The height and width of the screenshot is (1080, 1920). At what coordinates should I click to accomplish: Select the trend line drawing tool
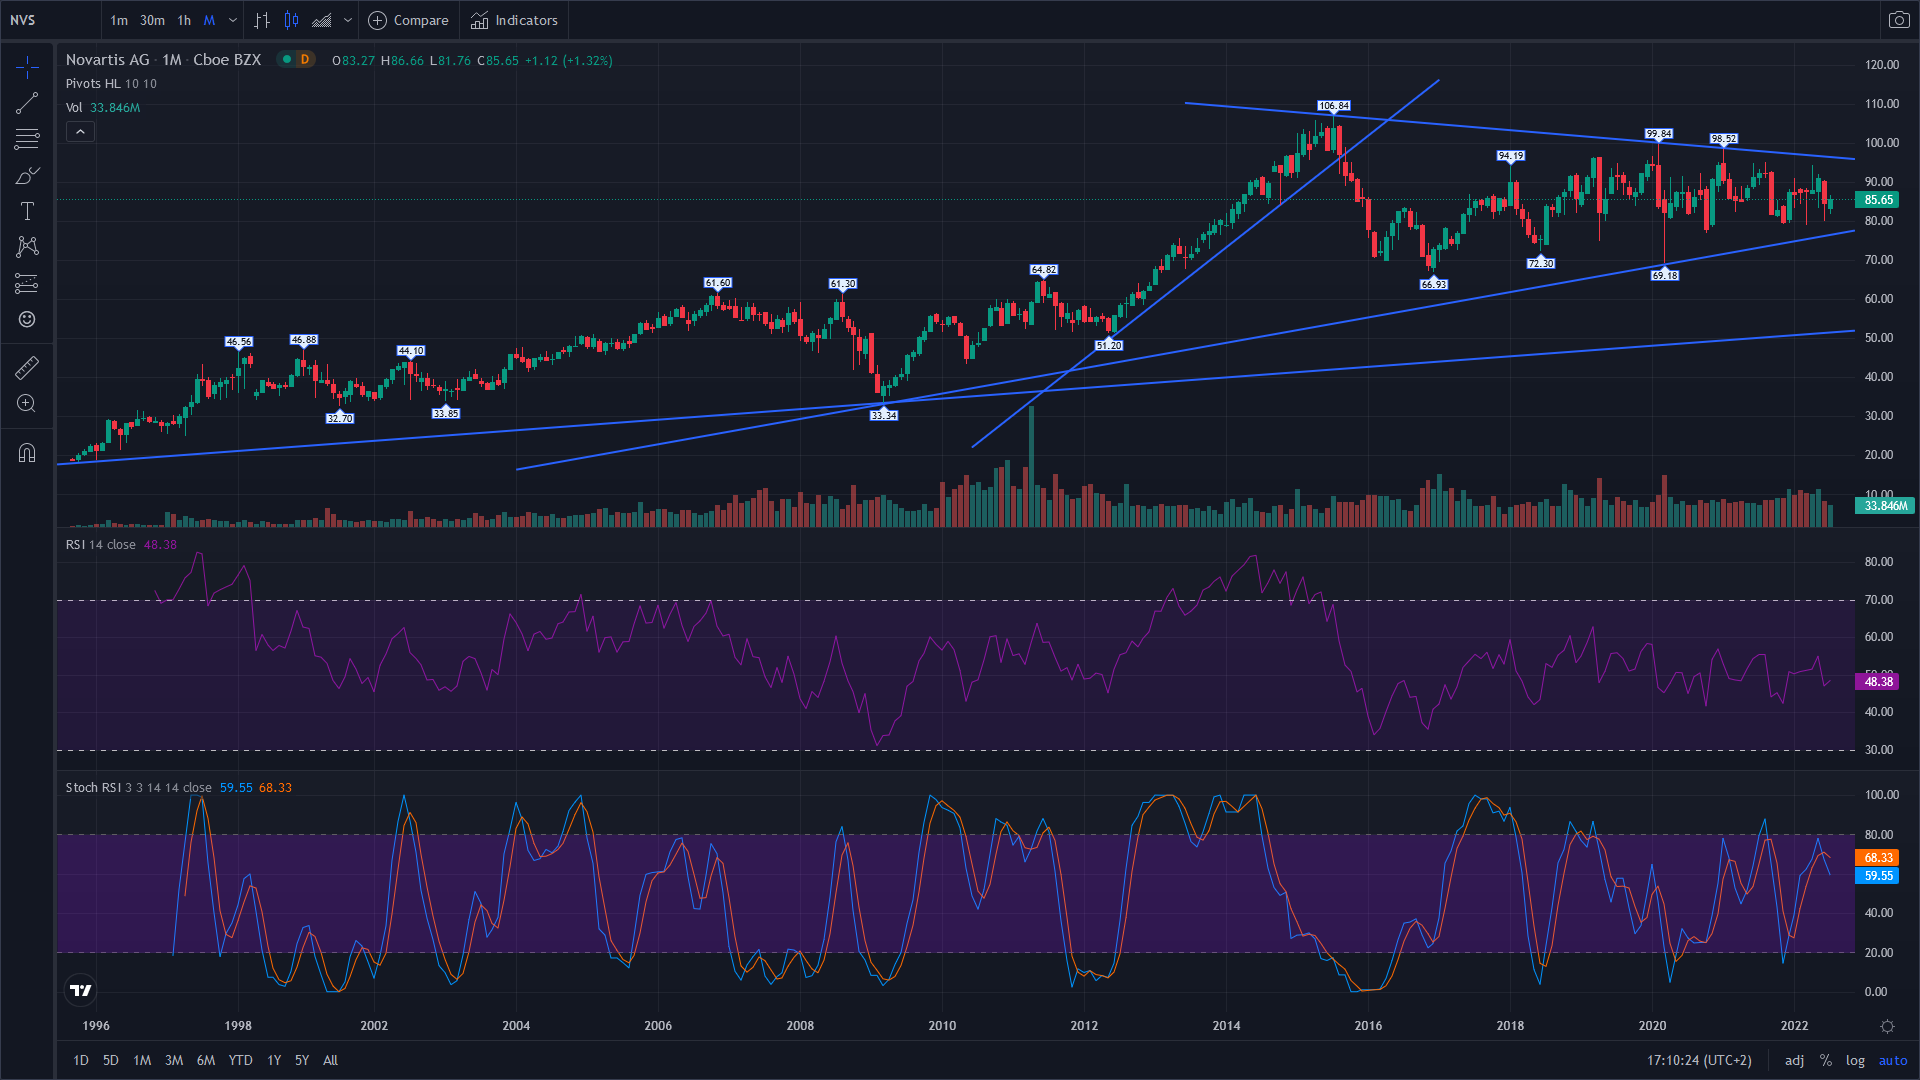27,103
